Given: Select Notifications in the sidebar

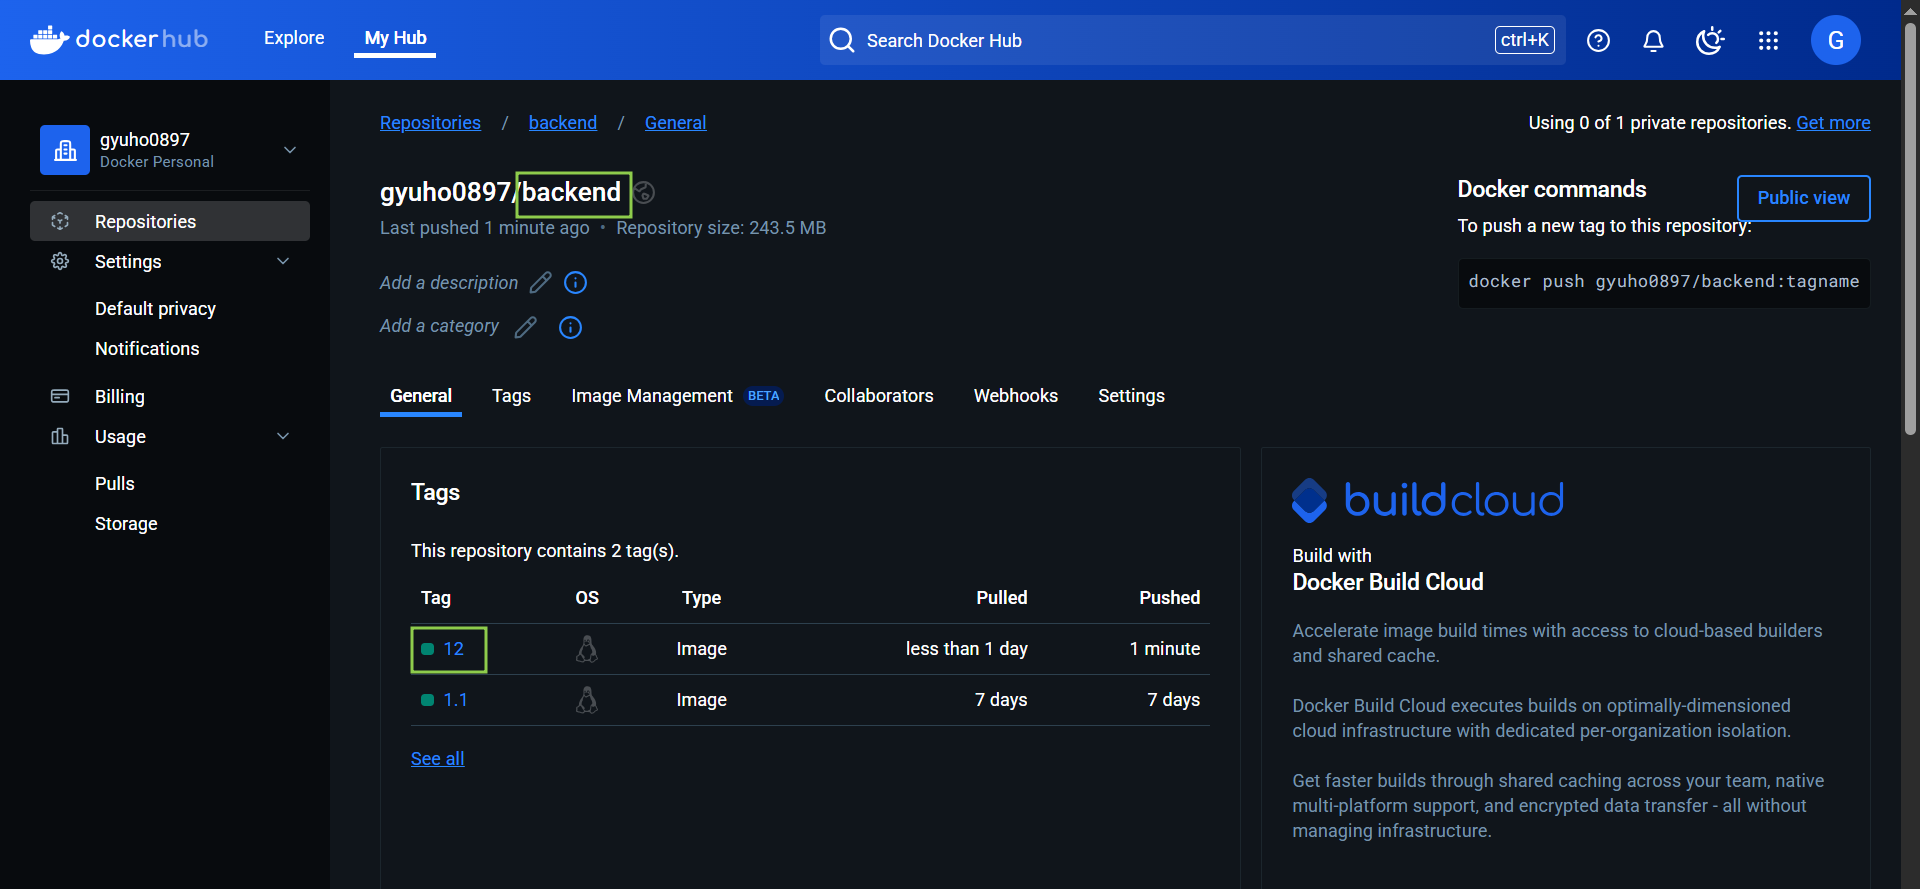Looking at the screenshot, I should pos(147,349).
